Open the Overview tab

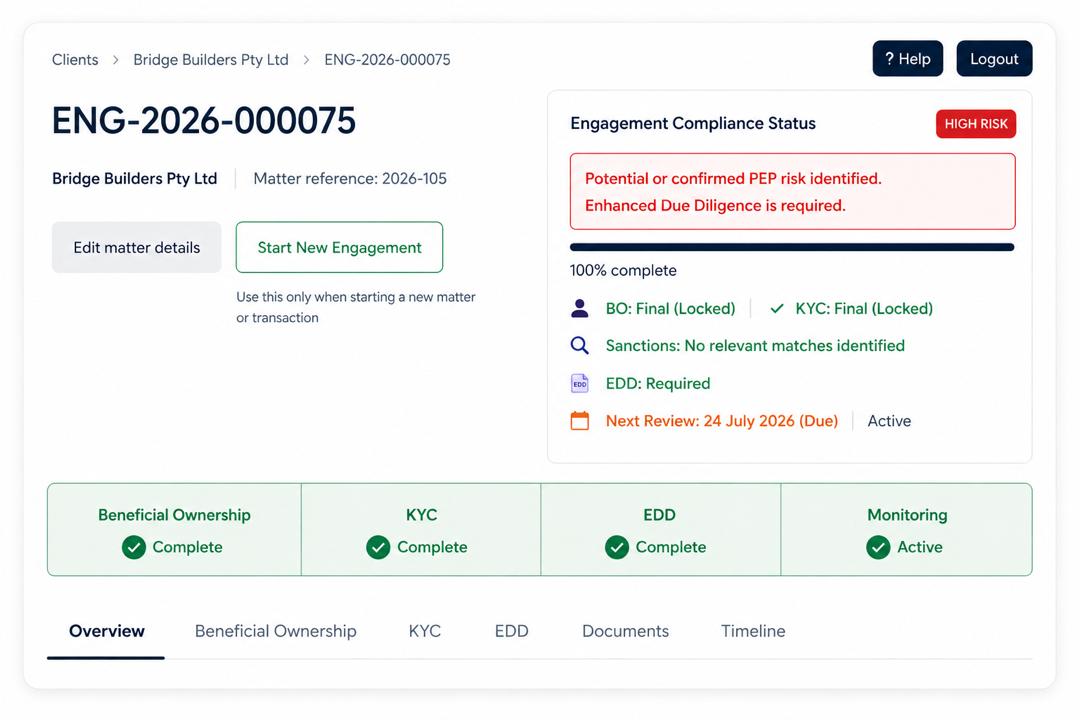(107, 631)
